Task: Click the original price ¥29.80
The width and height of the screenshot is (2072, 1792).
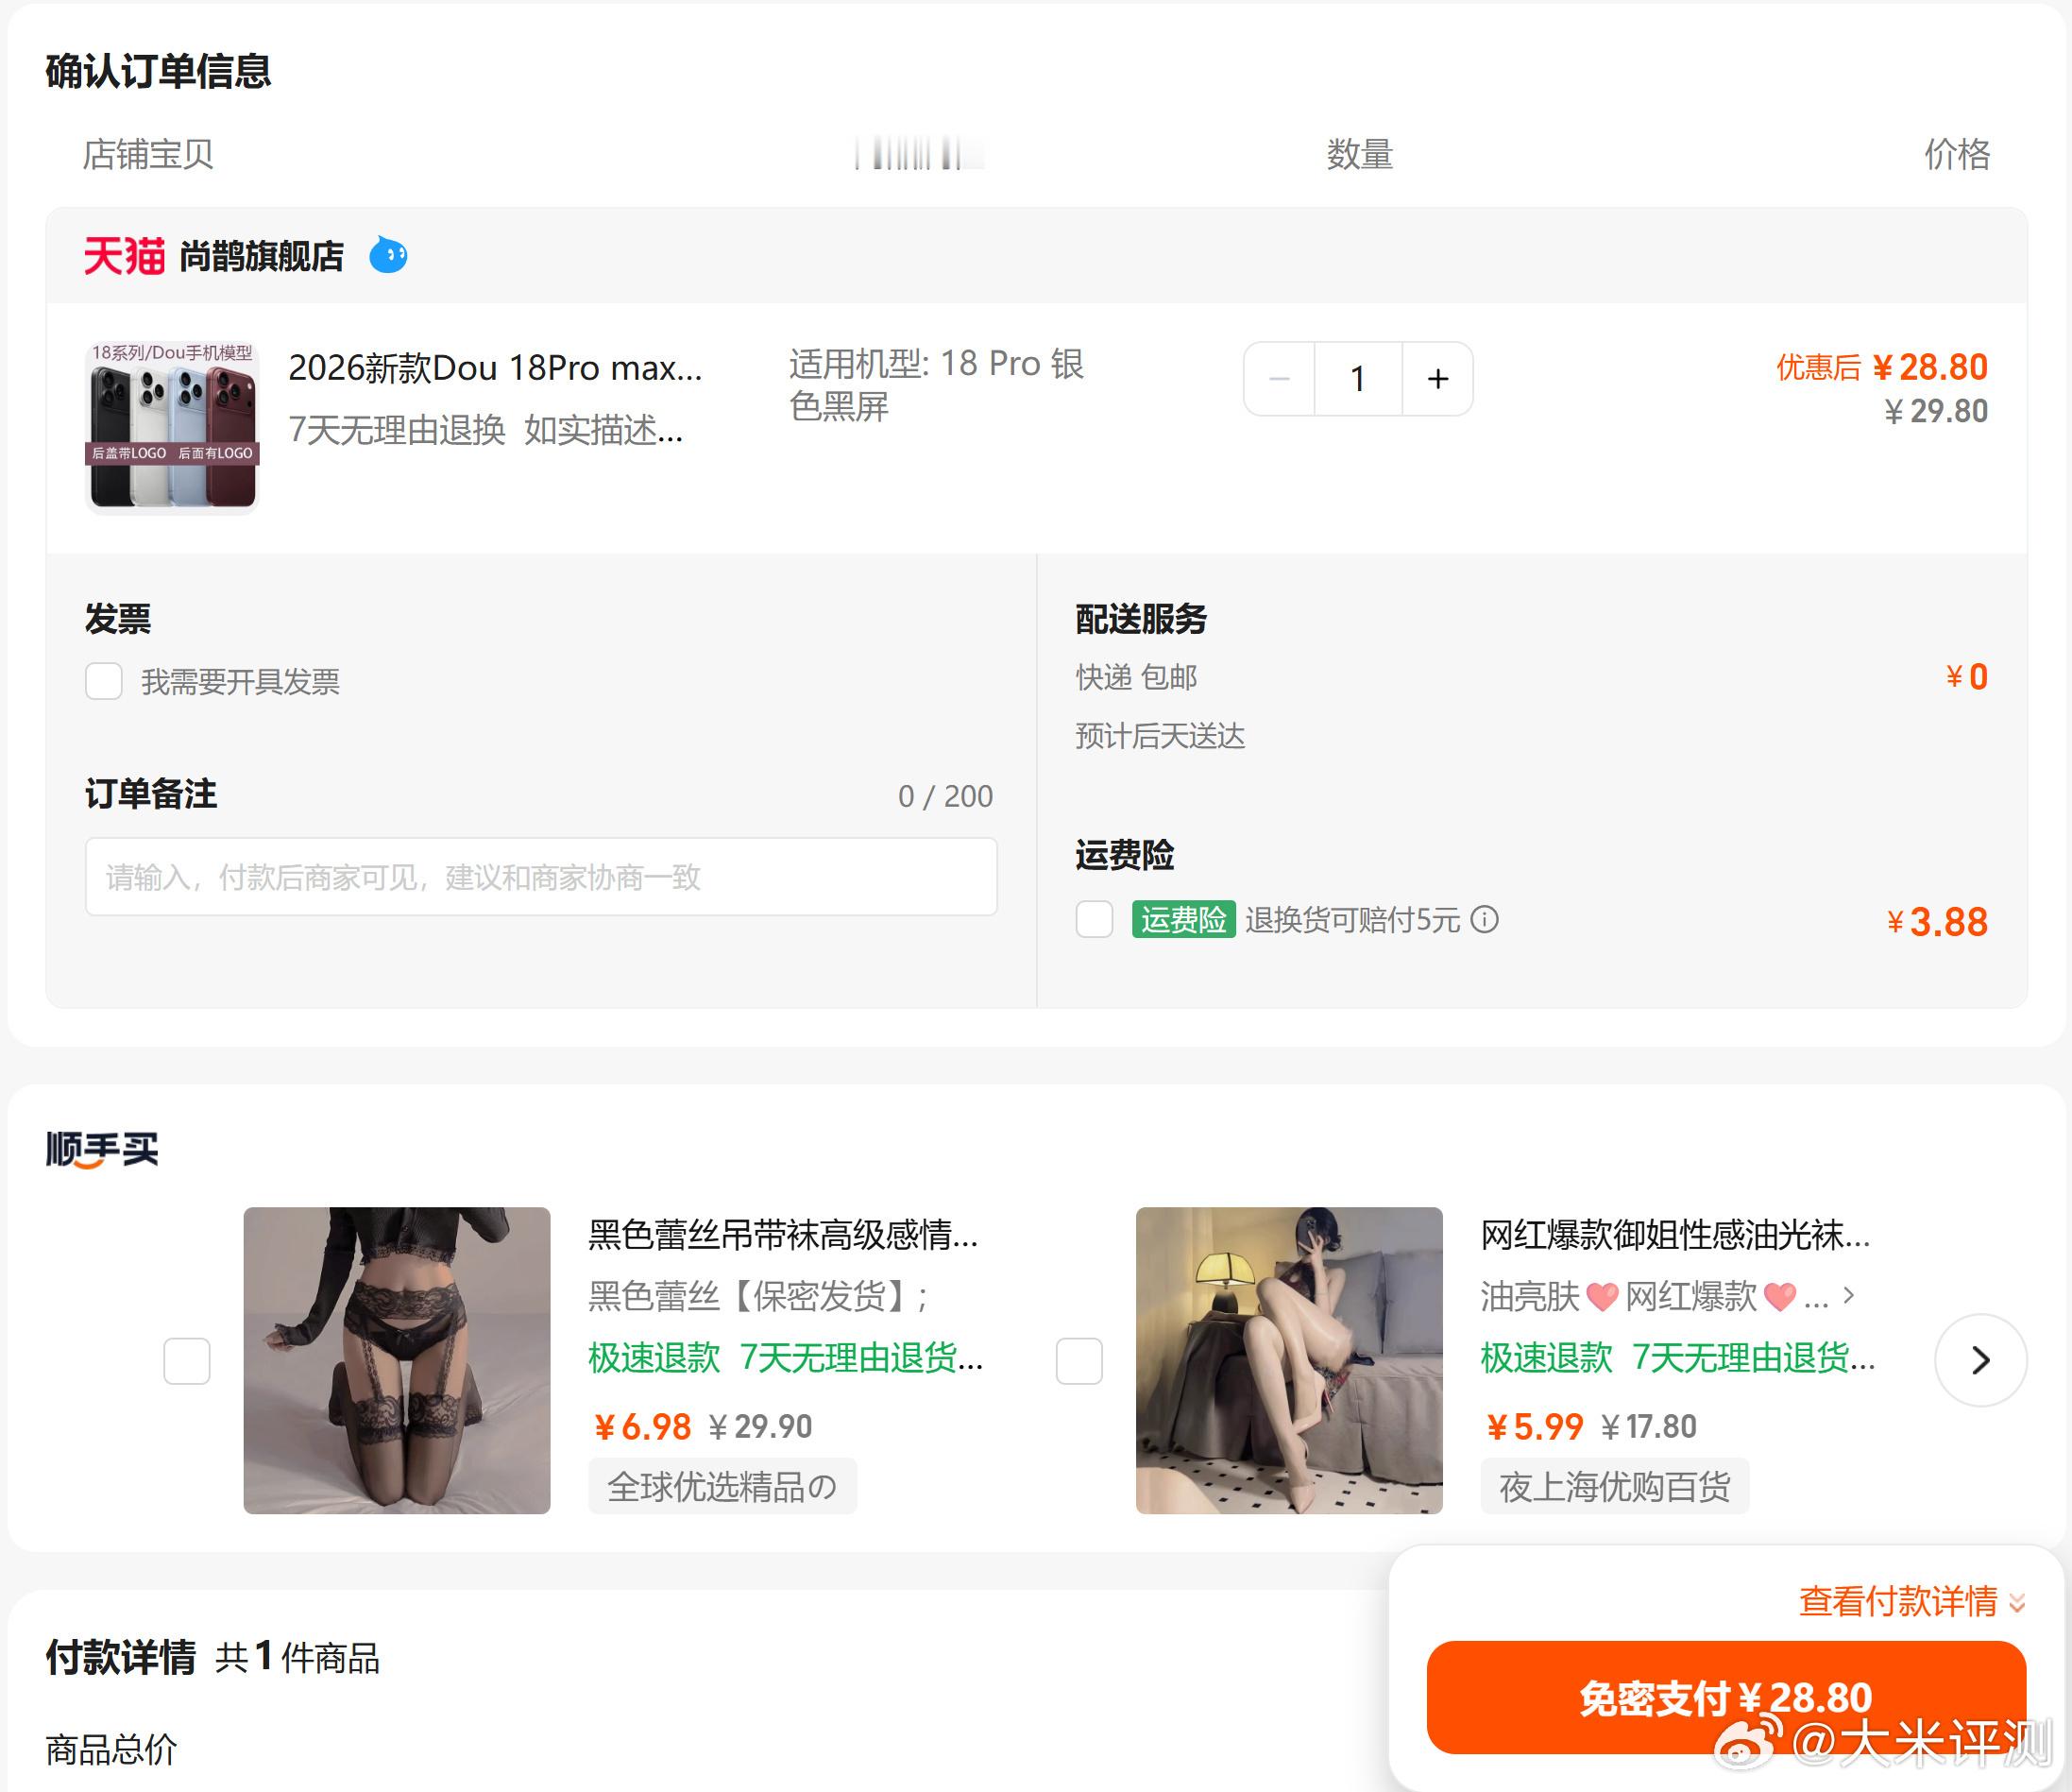Action: point(1936,411)
